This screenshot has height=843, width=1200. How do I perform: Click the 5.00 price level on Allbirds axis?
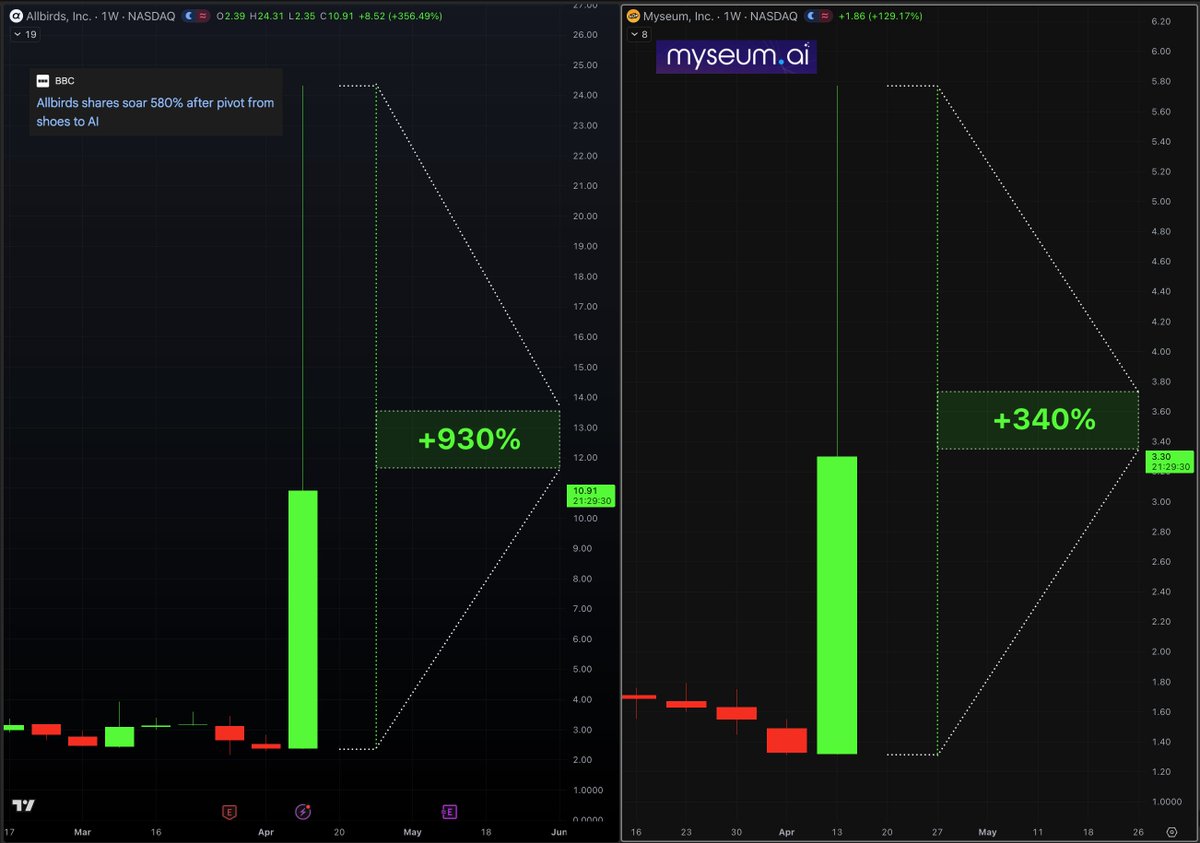[x=583, y=669]
